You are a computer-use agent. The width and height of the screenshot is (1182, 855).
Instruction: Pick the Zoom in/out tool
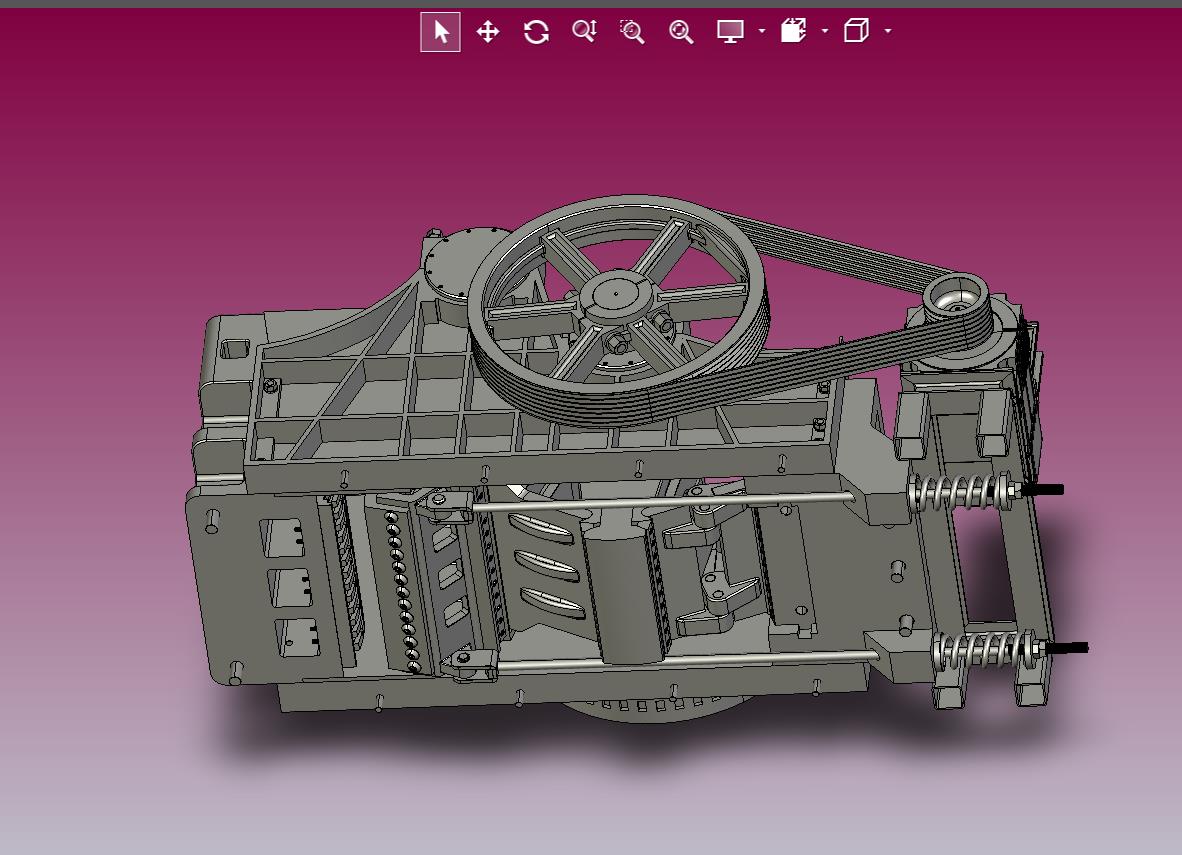584,31
